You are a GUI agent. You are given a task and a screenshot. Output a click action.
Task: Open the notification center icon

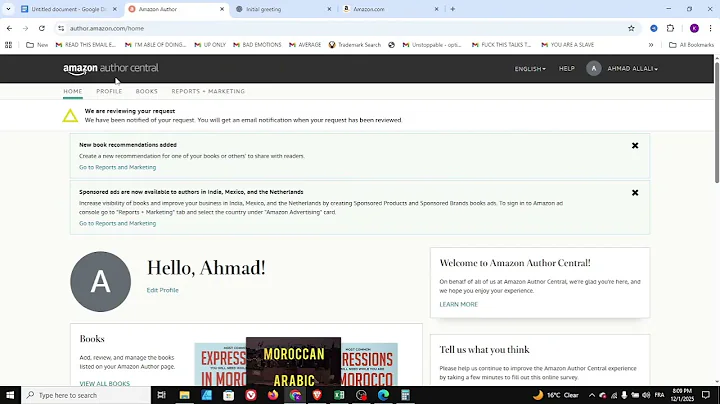click(x=706, y=395)
